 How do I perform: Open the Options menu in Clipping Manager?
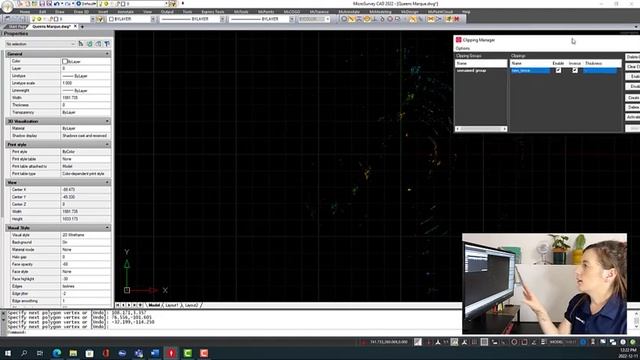pyautogui.click(x=462, y=48)
